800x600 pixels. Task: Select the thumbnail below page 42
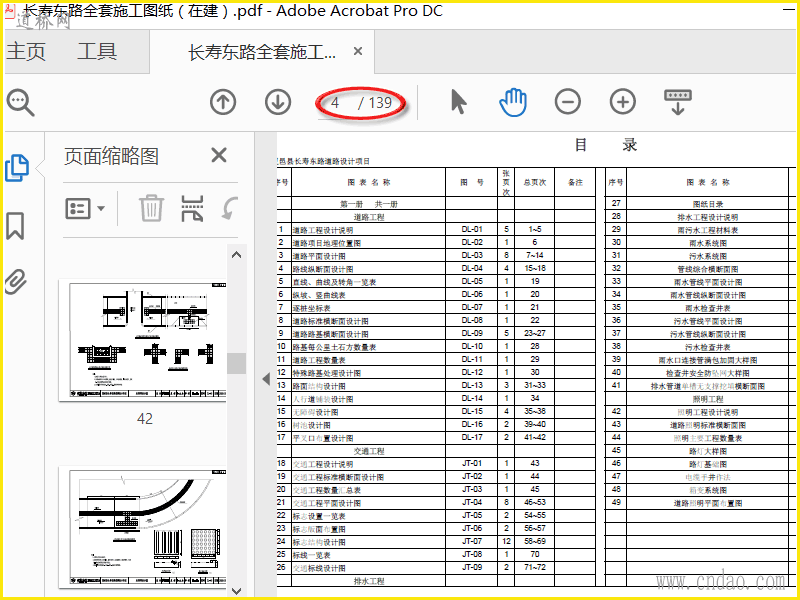pyautogui.click(x=143, y=527)
